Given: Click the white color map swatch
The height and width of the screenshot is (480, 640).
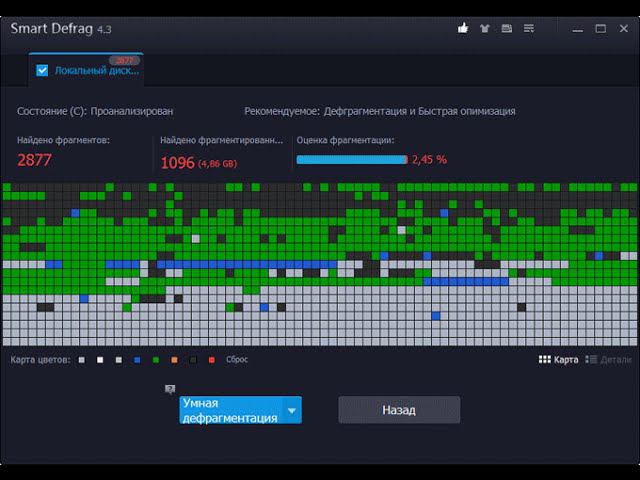Looking at the screenshot, I should (x=100, y=360).
